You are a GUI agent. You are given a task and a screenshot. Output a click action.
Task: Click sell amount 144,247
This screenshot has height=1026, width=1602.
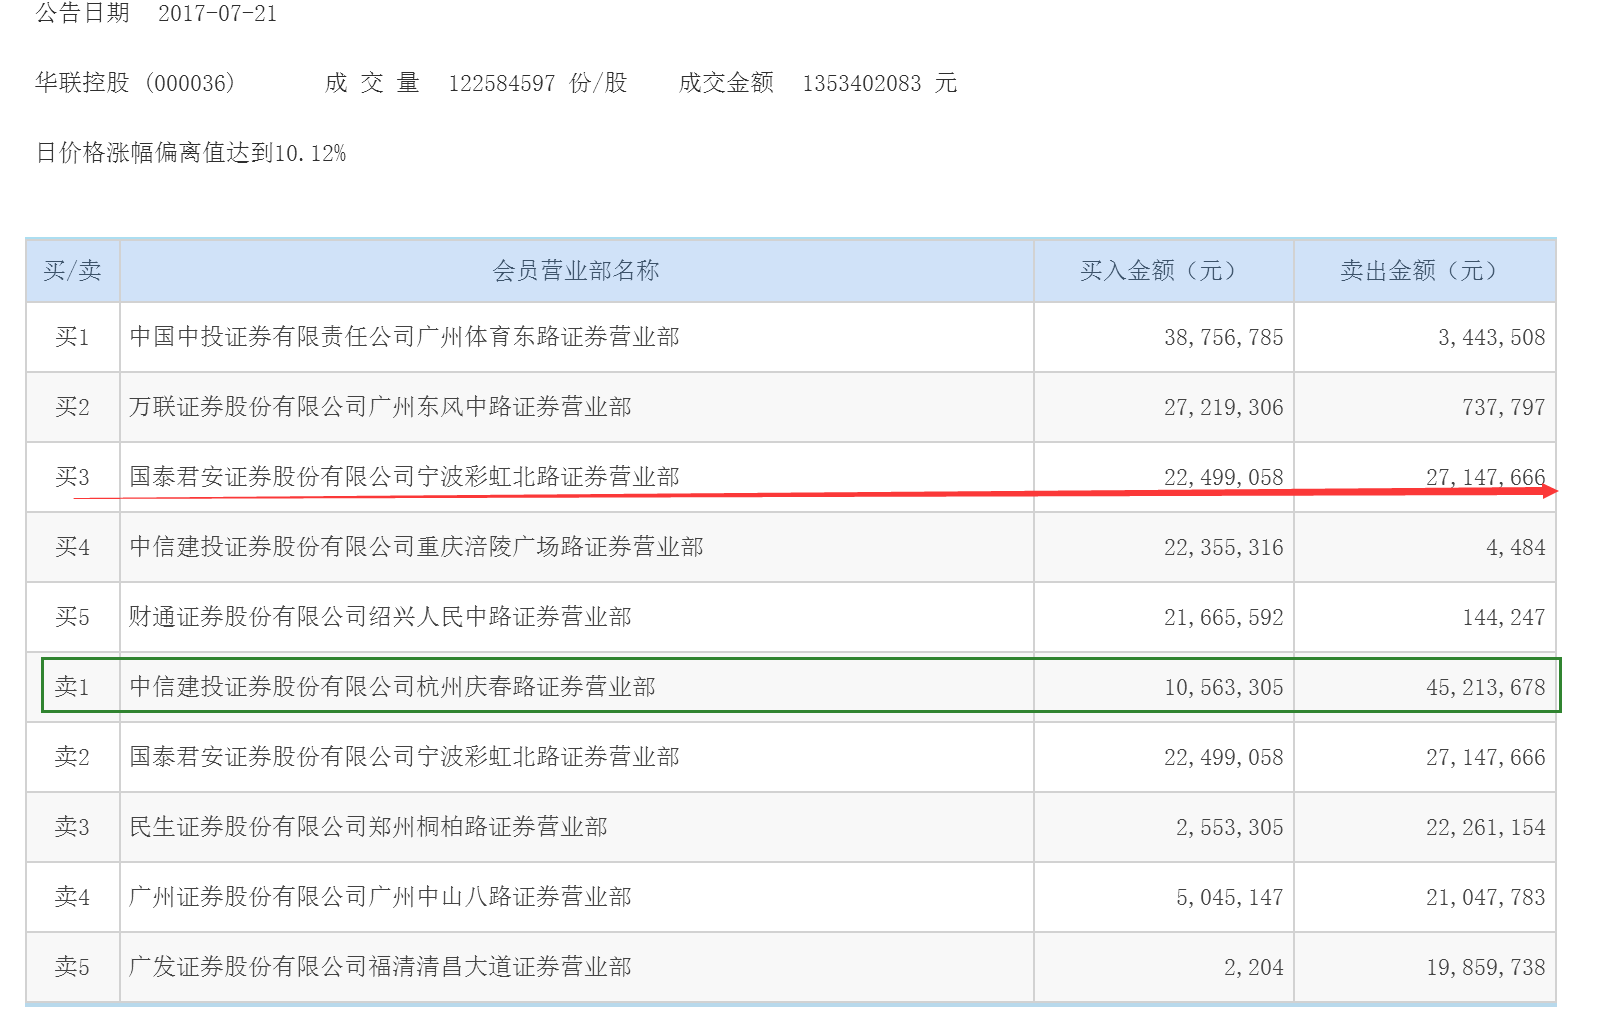(x=1503, y=618)
